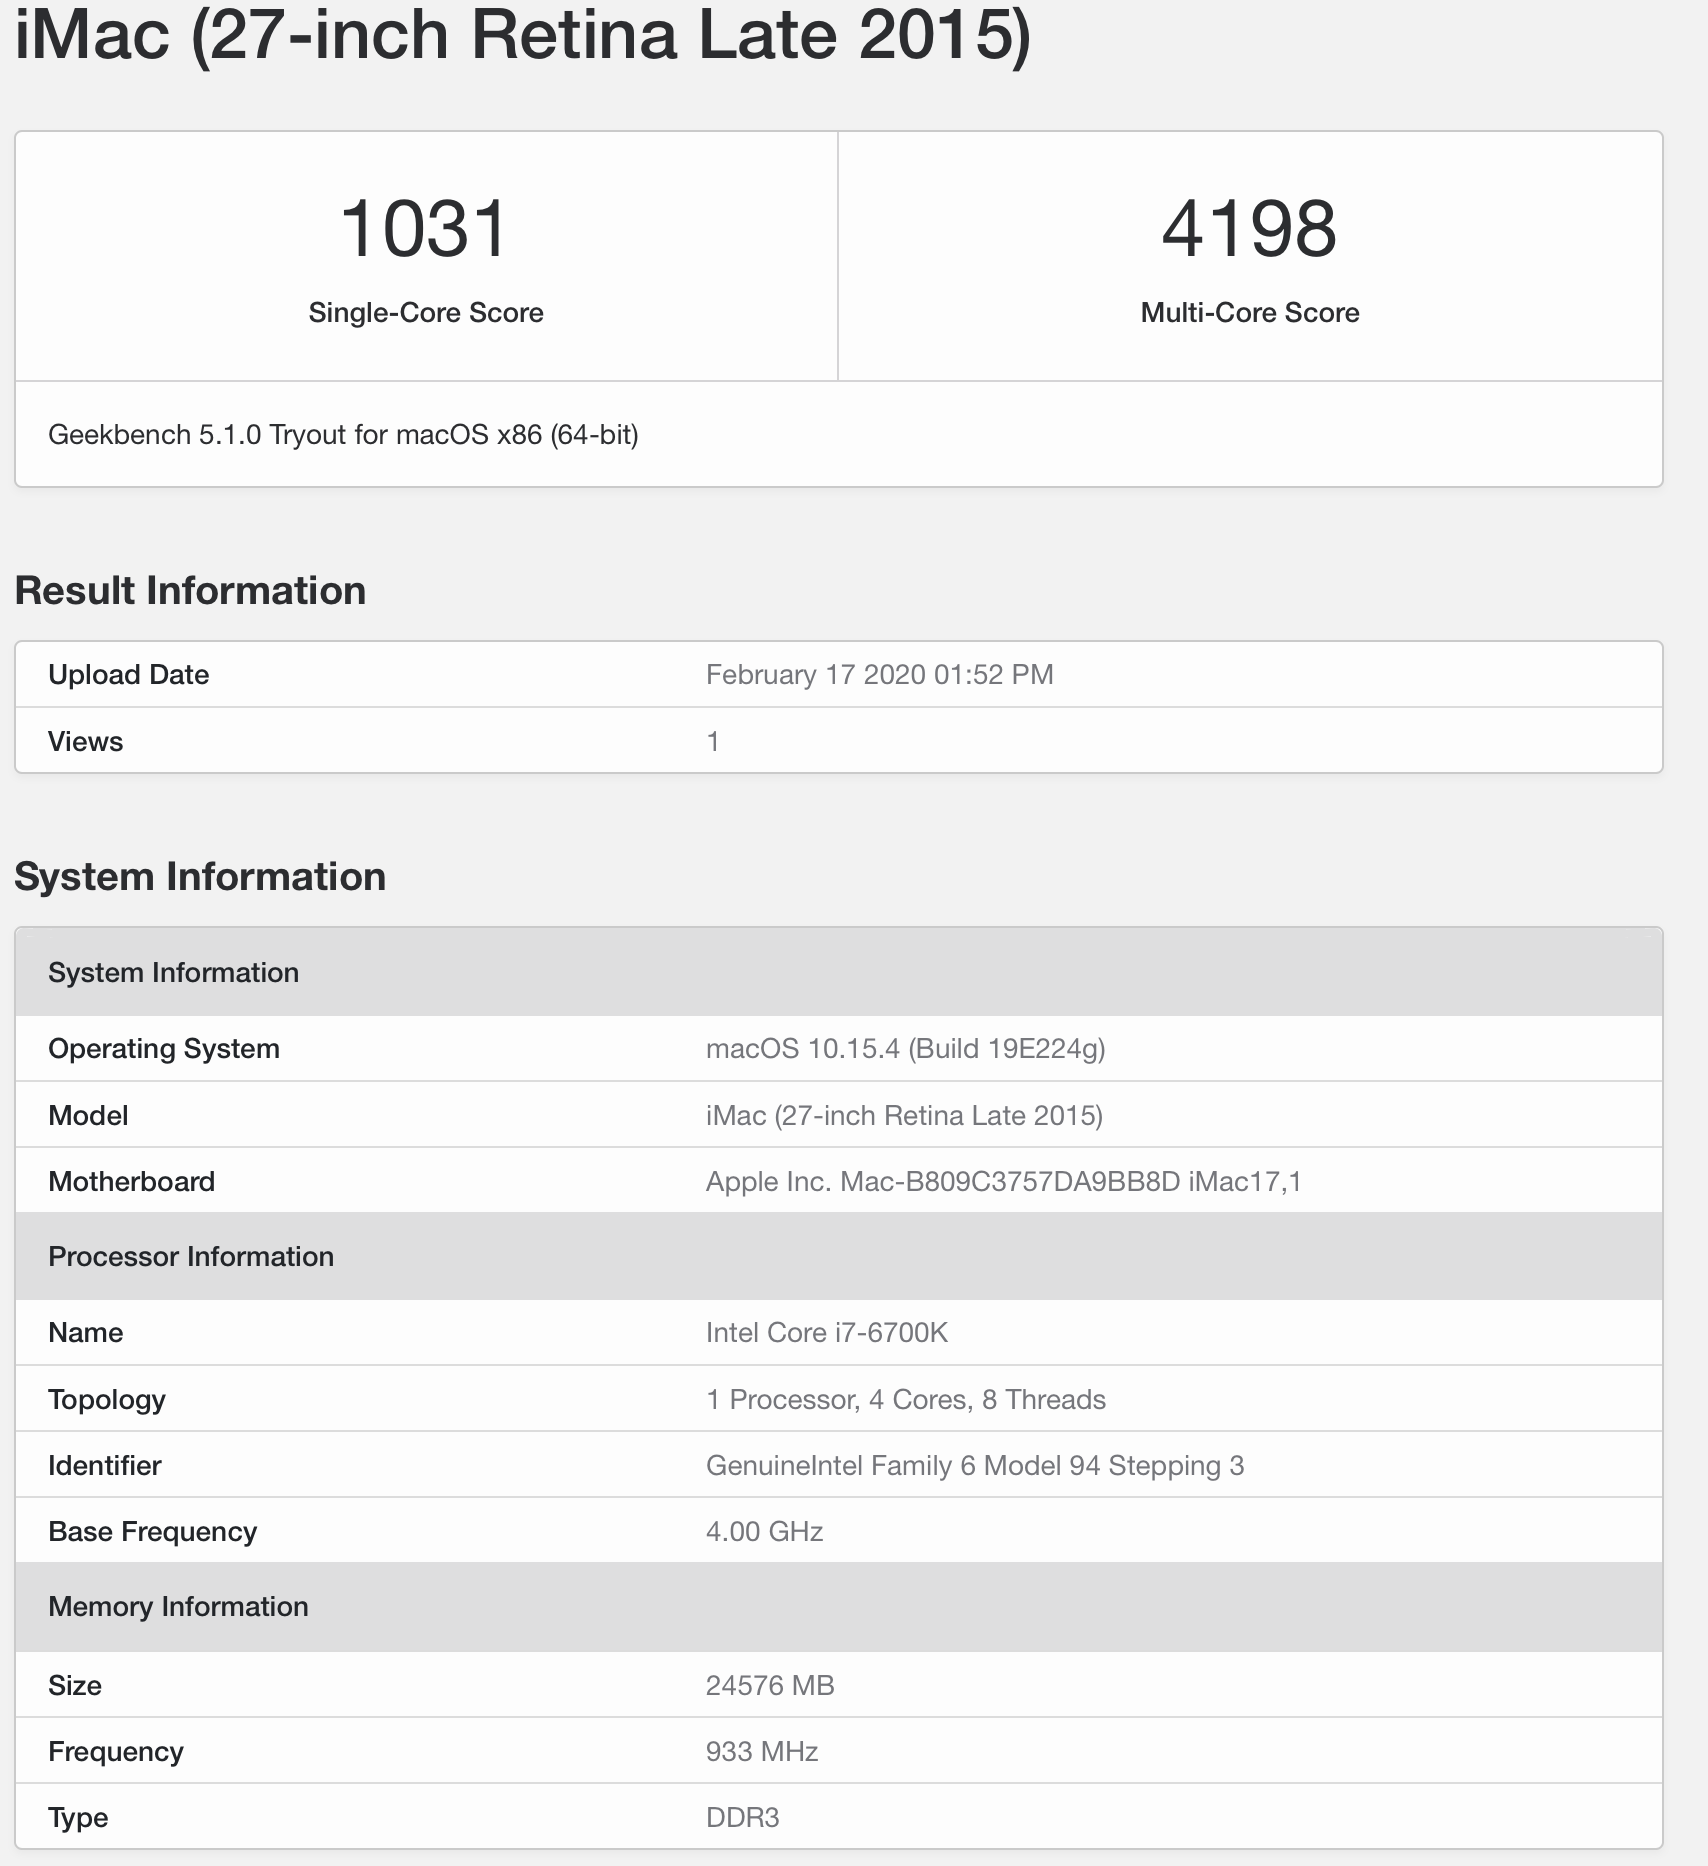
Task: Click the Single-Core Score label
Action: (x=426, y=313)
